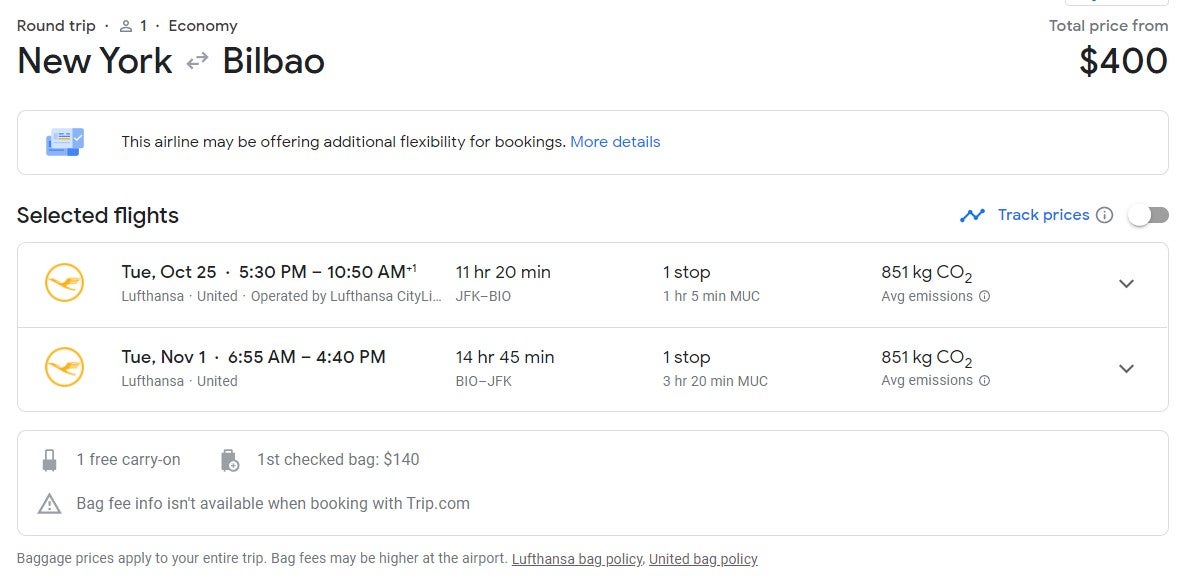Open the More details link
This screenshot has height=583, width=1191.
click(x=615, y=142)
